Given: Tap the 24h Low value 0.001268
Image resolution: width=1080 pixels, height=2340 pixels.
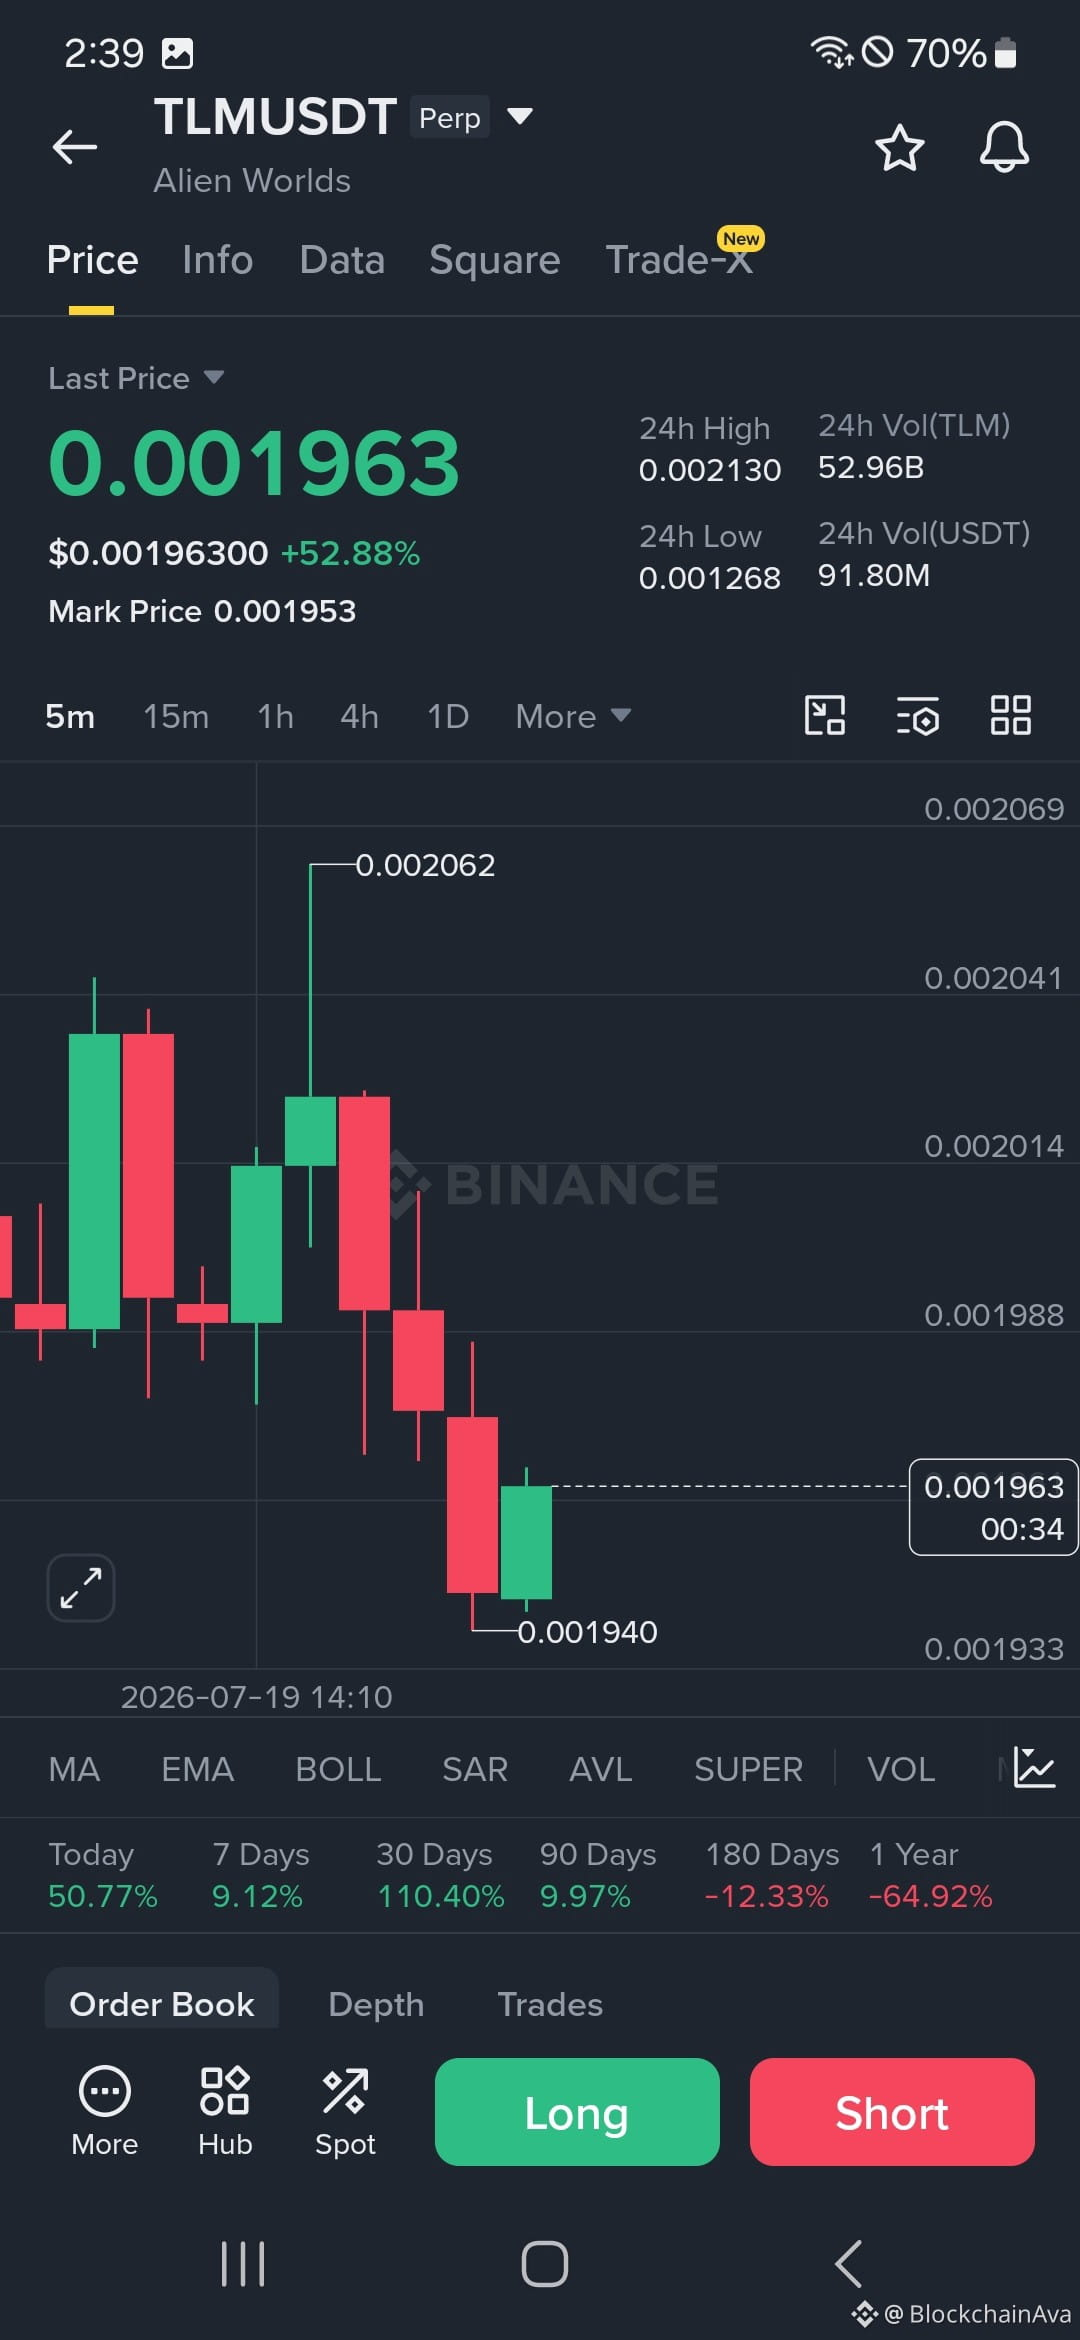Looking at the screenshot, I should pos(709,578).
